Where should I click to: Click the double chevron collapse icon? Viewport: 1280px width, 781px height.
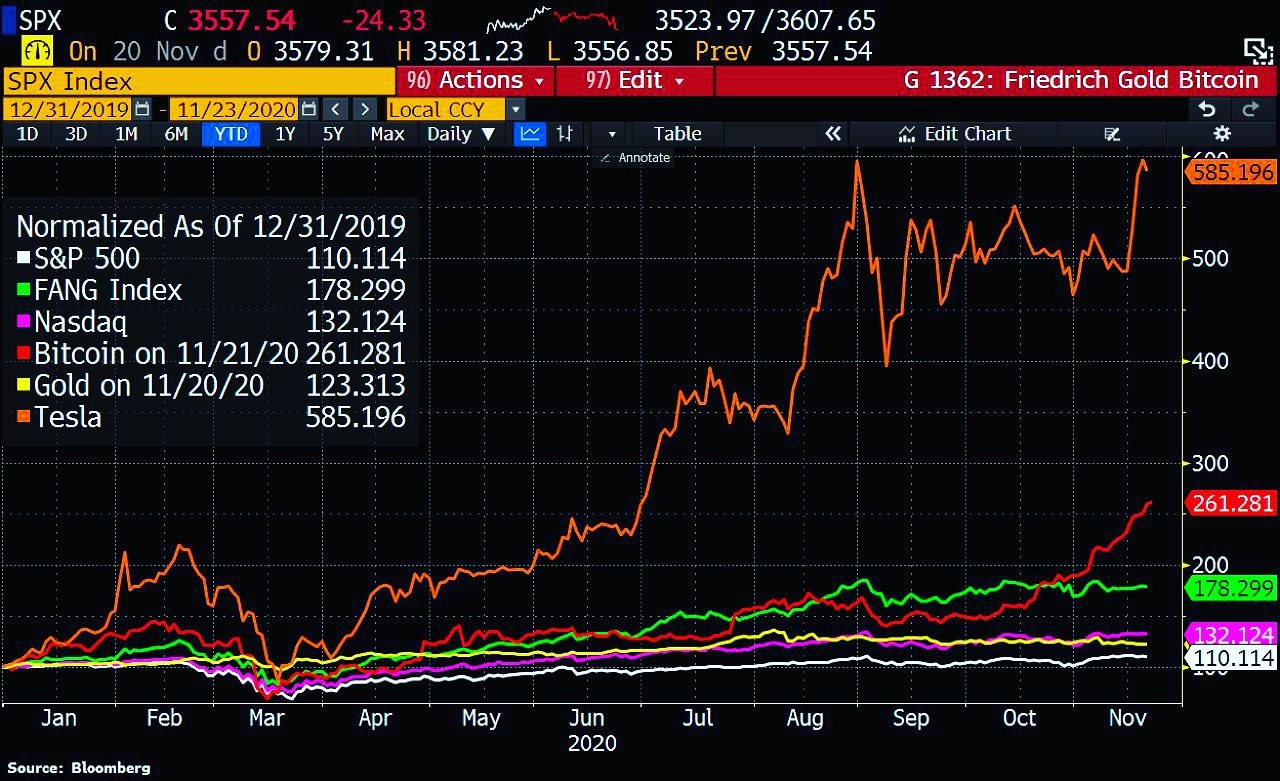click(x=833, y=134)
